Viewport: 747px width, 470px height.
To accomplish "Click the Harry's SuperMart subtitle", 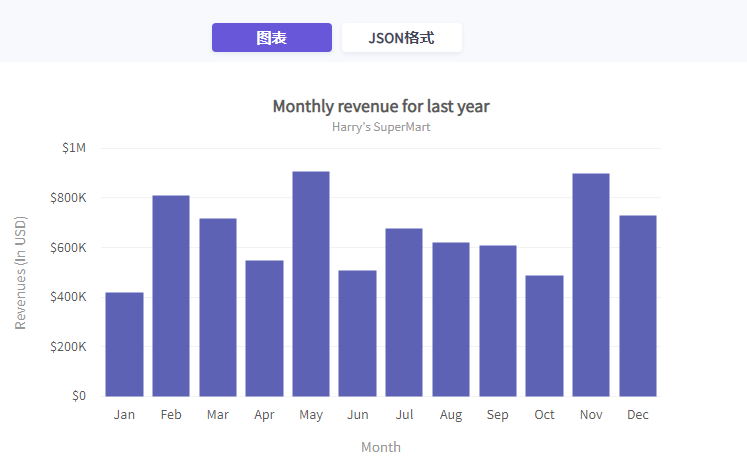I will tap(381, 127).
